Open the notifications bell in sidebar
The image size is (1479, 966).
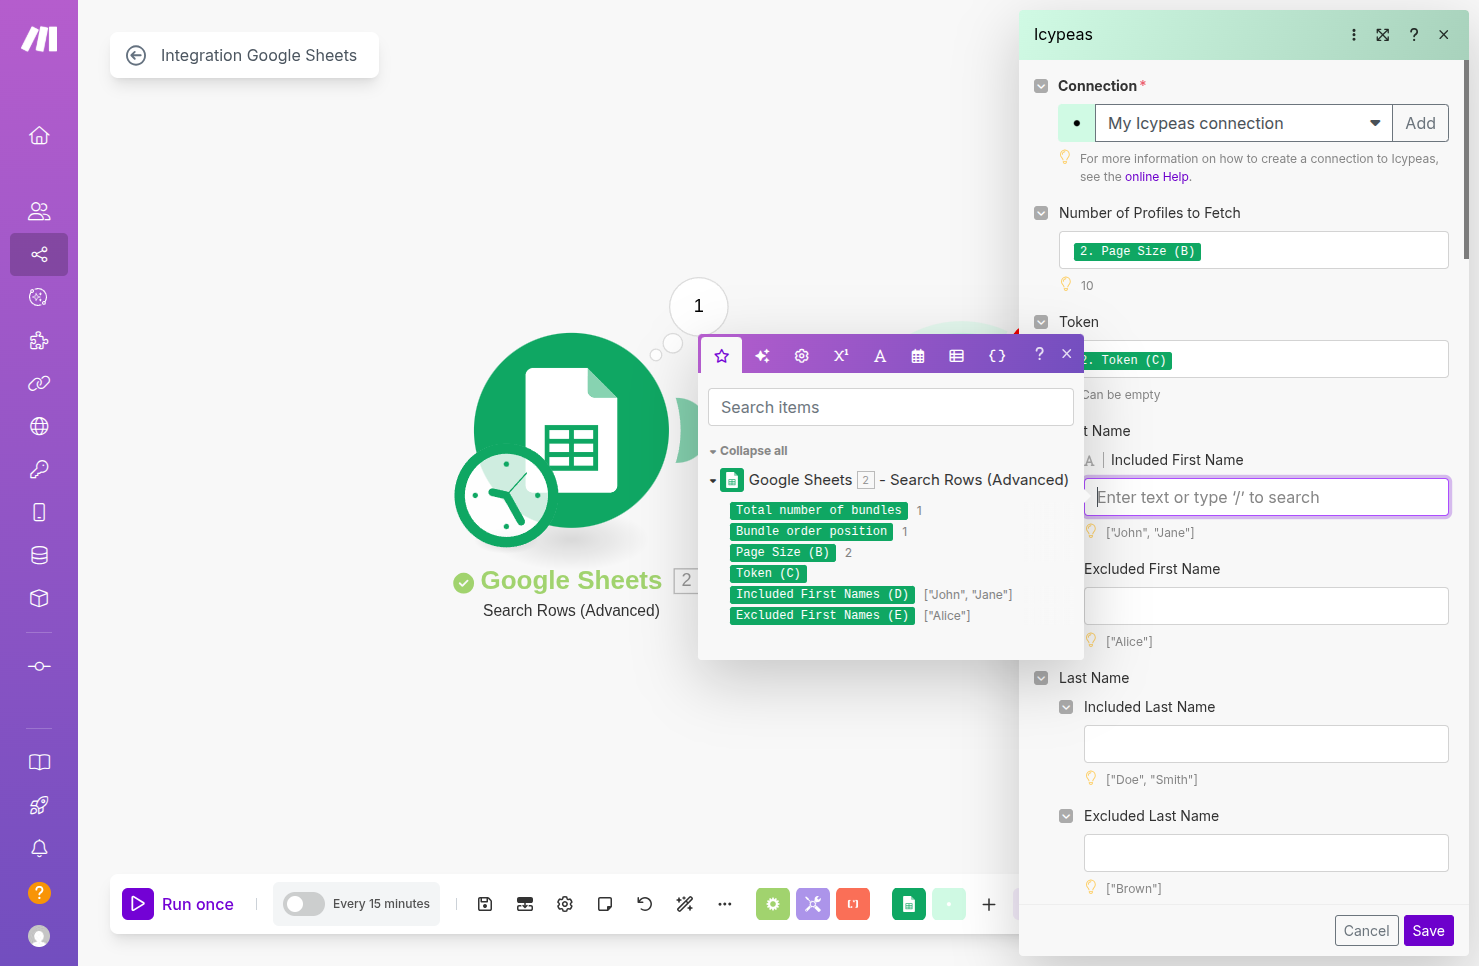click(39, 848)
